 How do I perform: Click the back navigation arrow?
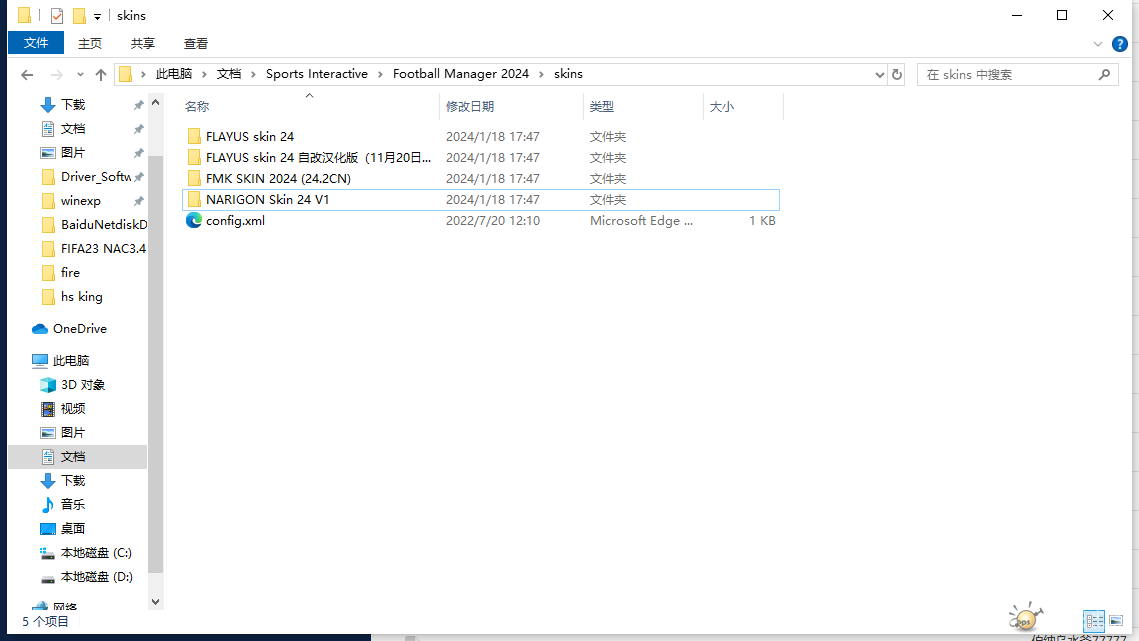(x=28, y=74)
